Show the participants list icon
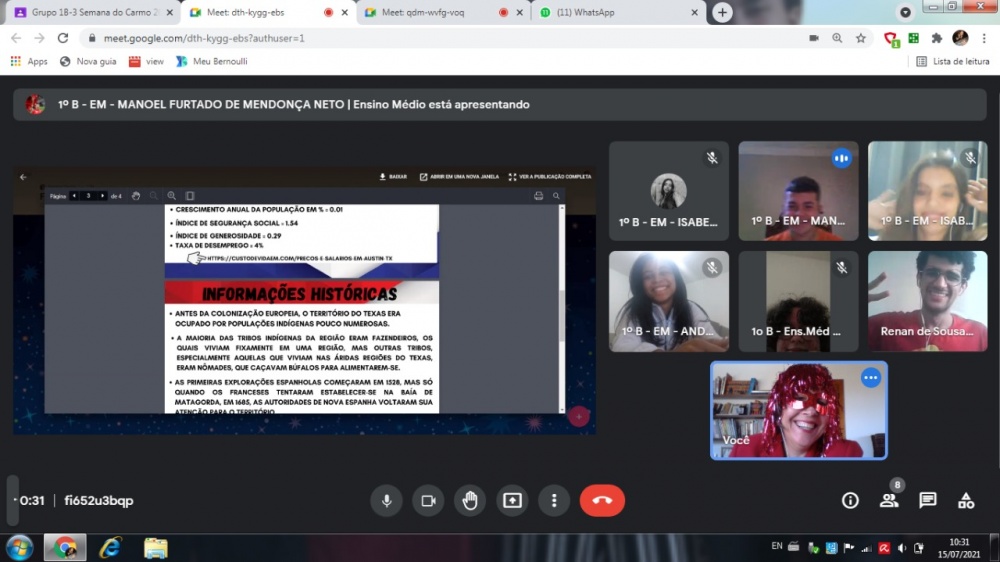This screenshot has width=1000, height=562. (x=889, y=501)
